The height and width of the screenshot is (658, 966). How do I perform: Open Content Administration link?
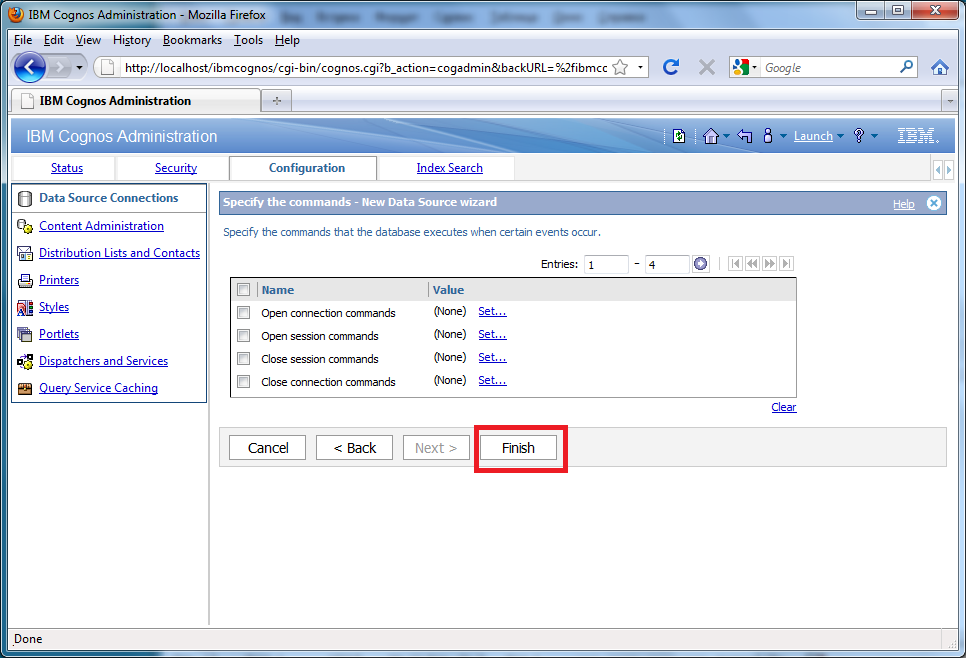[102, 226]
